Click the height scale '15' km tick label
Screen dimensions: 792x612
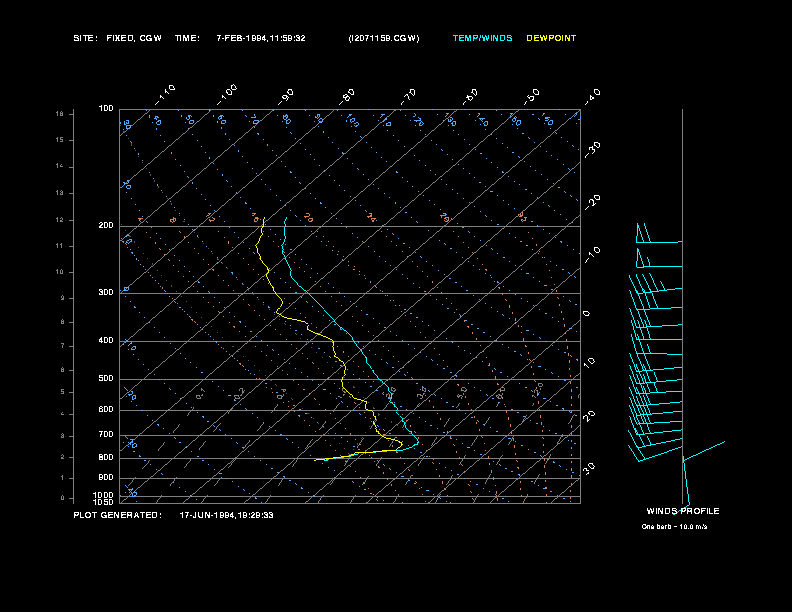pos(60,140)
